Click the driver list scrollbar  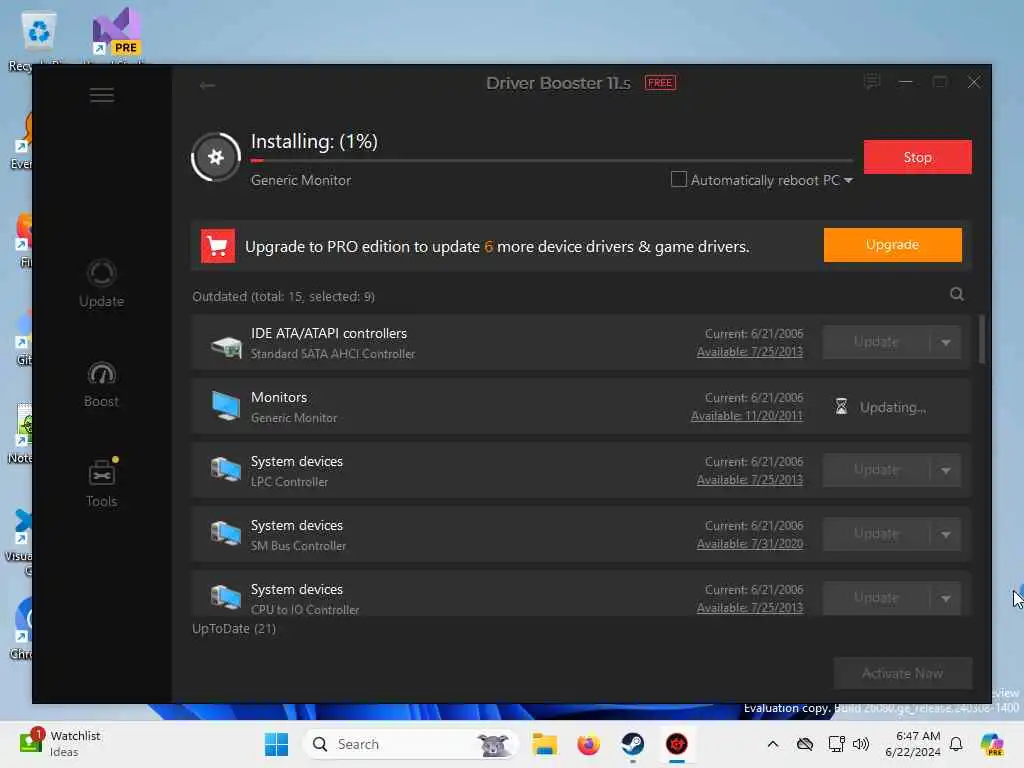point(981,338)
